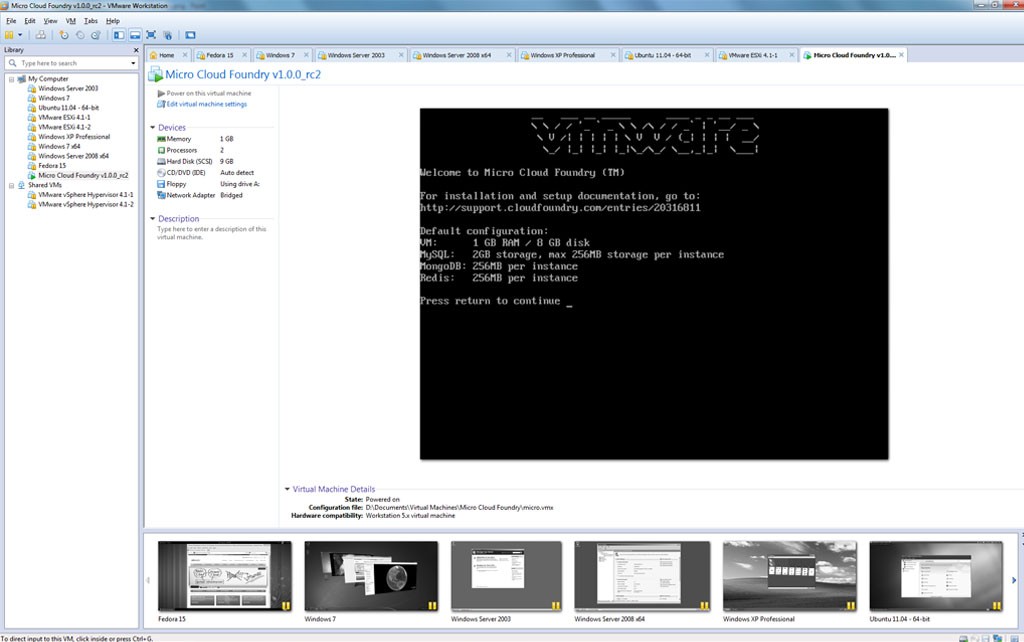Click the library search input field
Viewport: 1024px width, 642px height.
pos(72,63)
